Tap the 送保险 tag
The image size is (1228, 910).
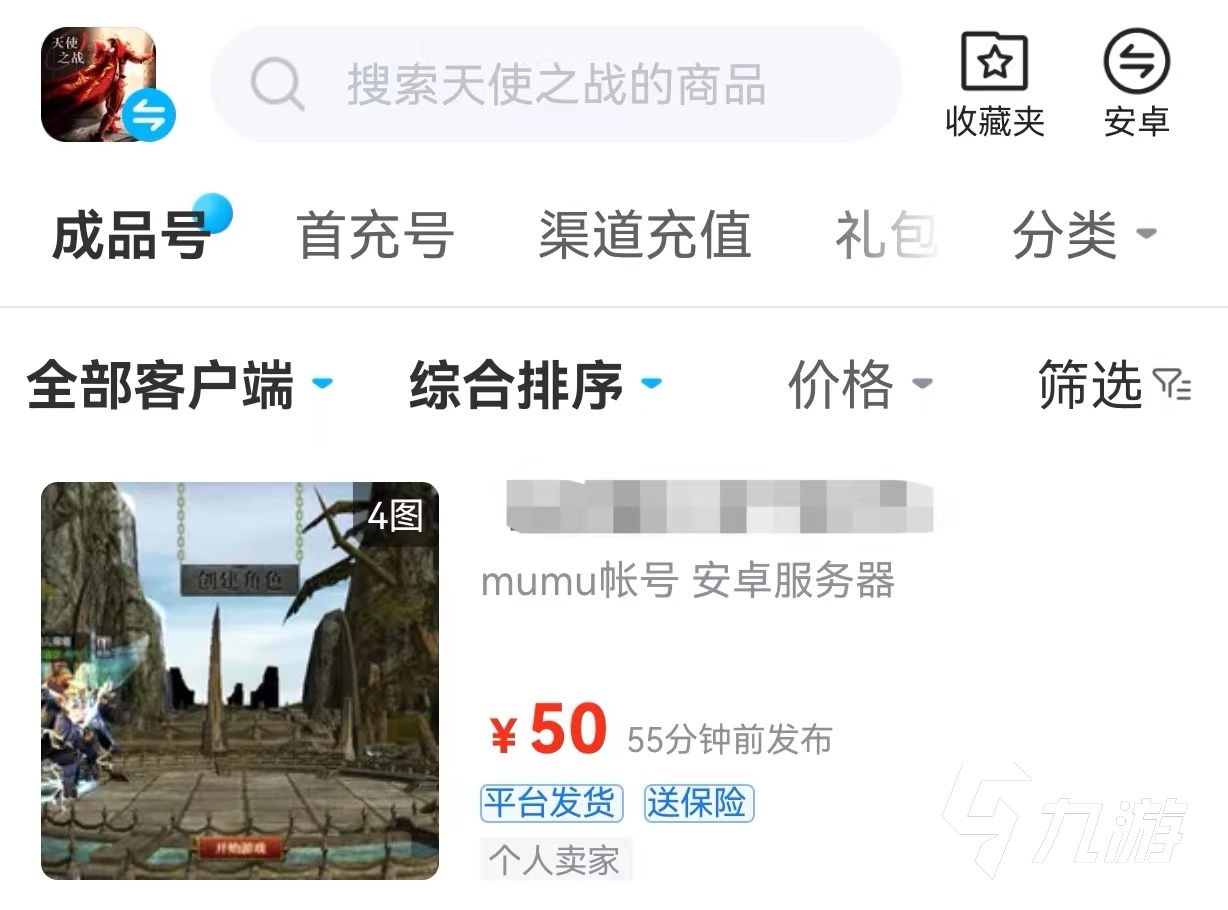[699, 803]
